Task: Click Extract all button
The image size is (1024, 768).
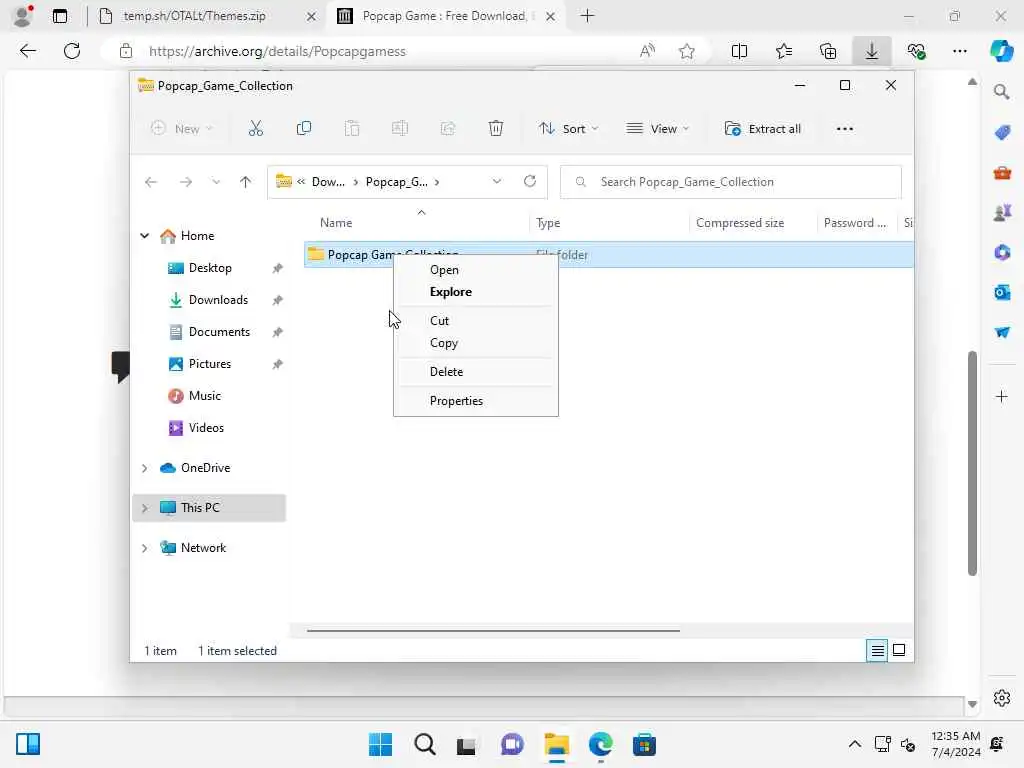Action: click(763, 129)
